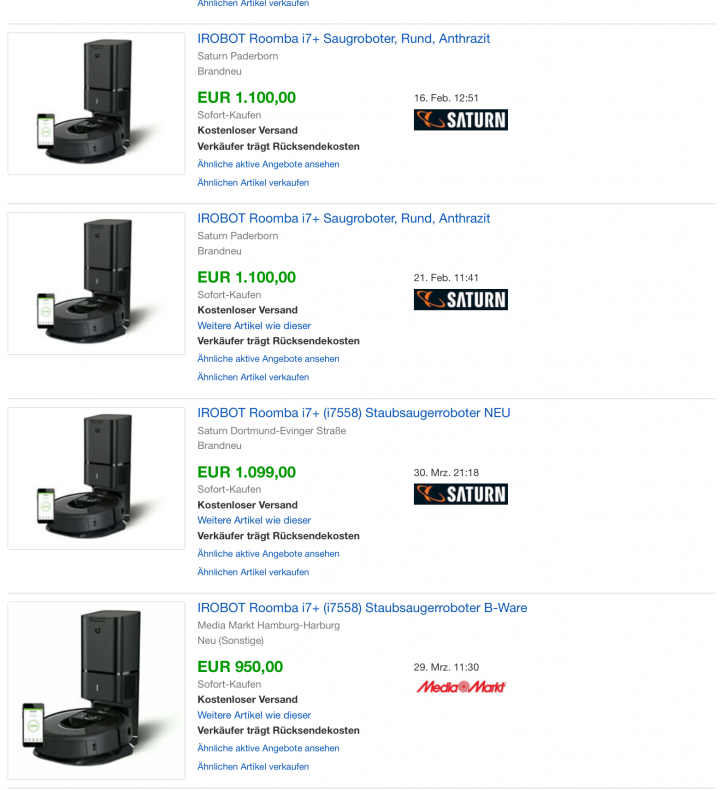Image resolution: width=720 pixels, height=790 pixels.
Task: Open the Roomba i7558 NEU product image
Action: [96, 478]
